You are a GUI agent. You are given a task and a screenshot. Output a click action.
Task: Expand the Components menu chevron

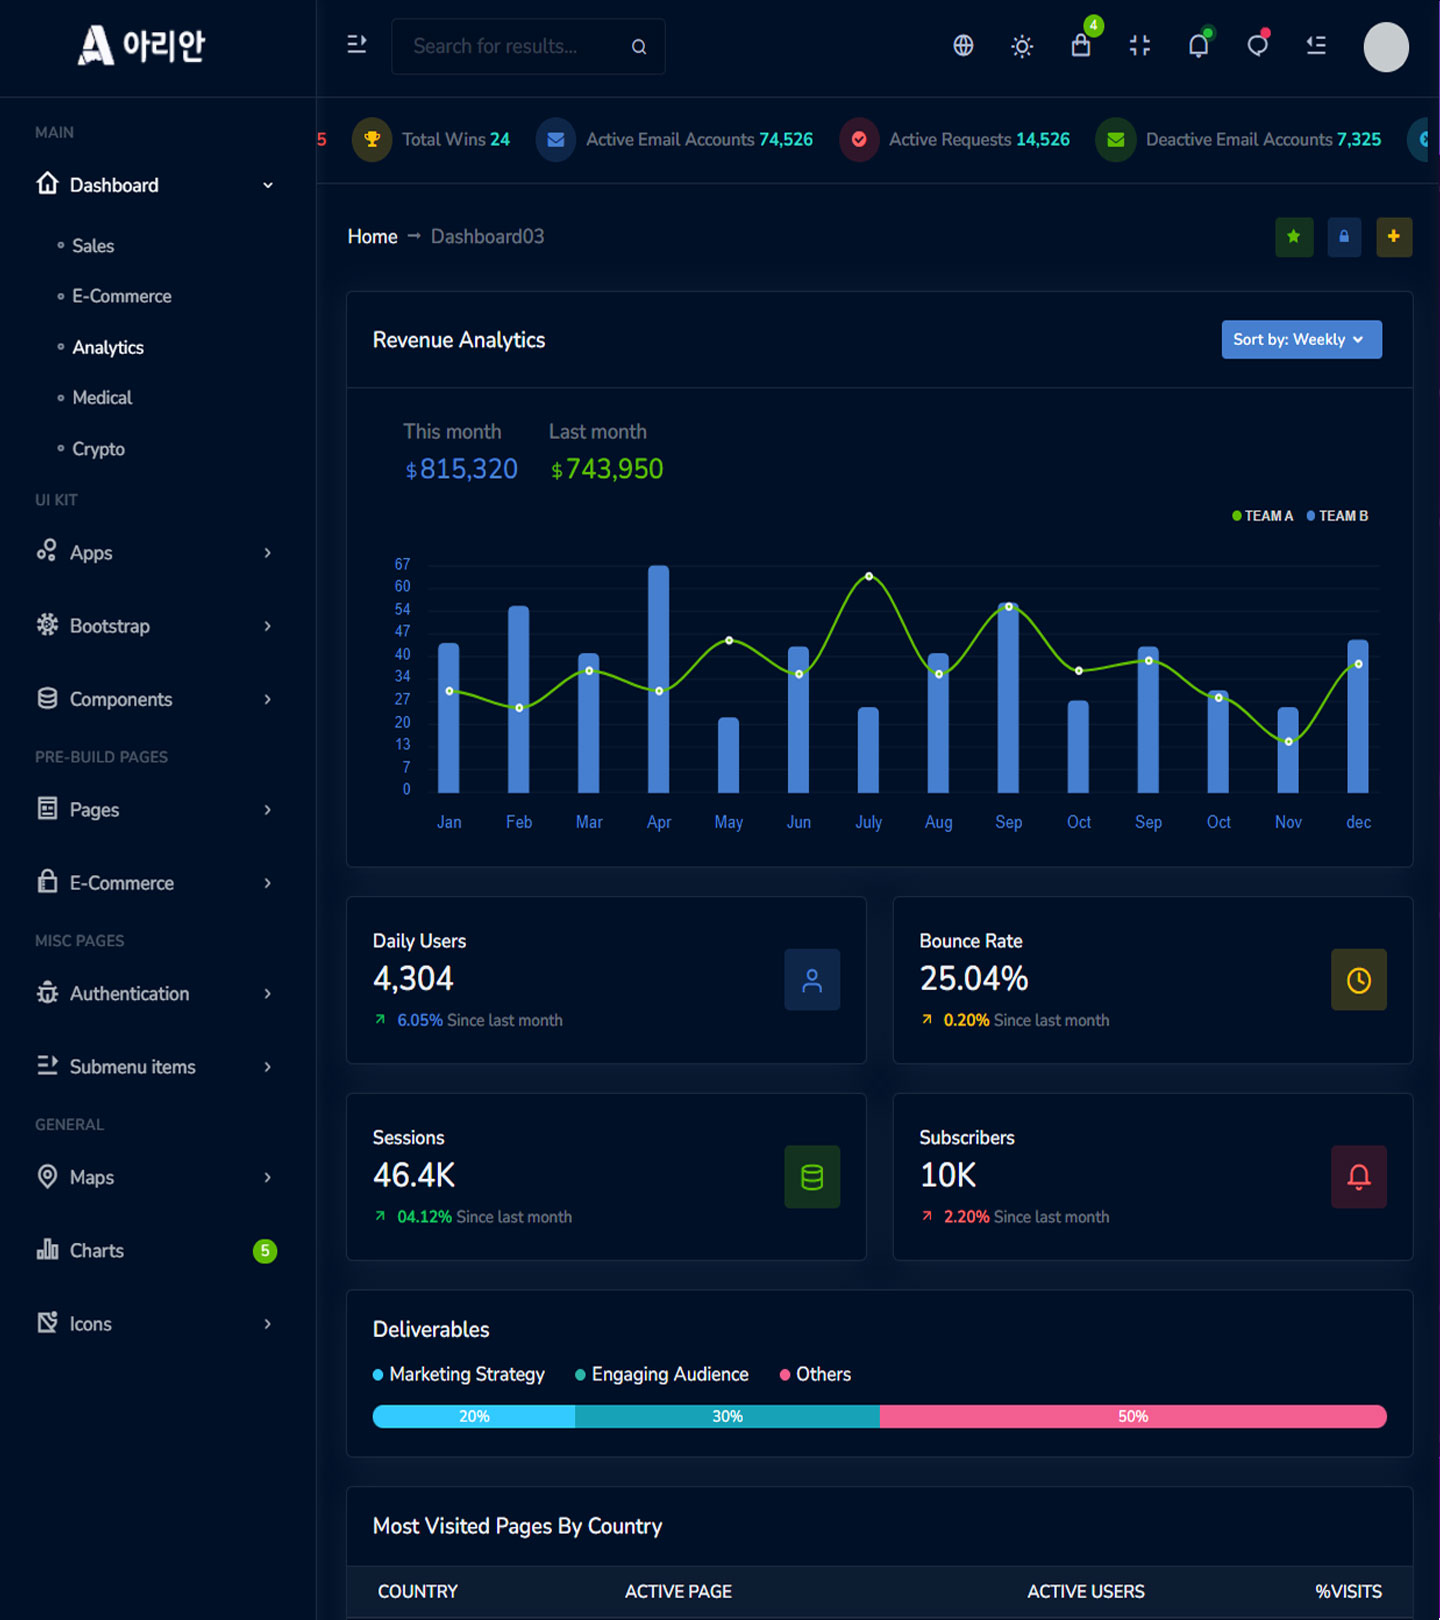click(x=268, y=700)
